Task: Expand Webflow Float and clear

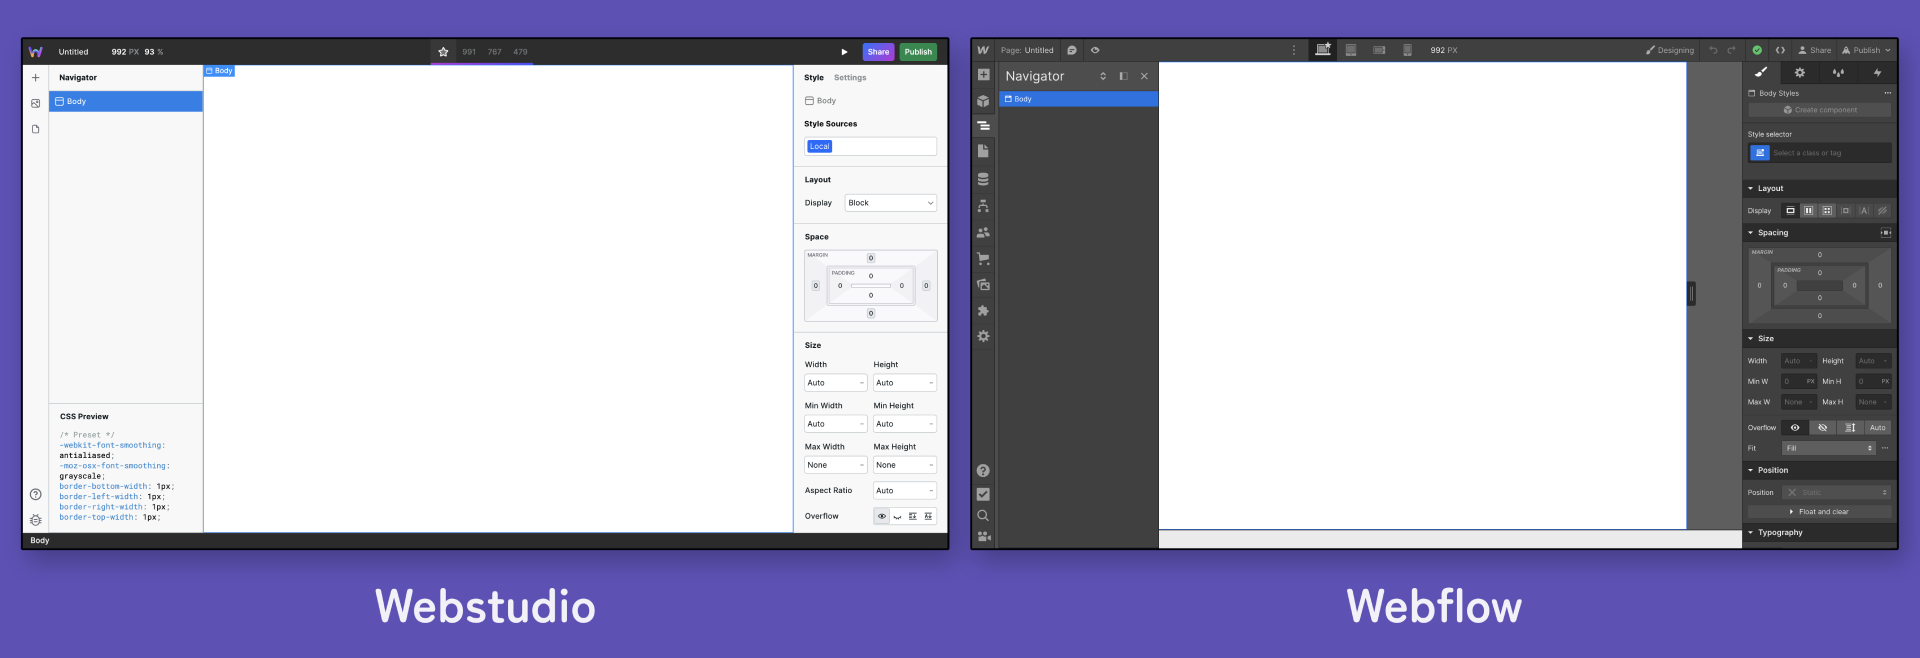Action: point(1820,512)
